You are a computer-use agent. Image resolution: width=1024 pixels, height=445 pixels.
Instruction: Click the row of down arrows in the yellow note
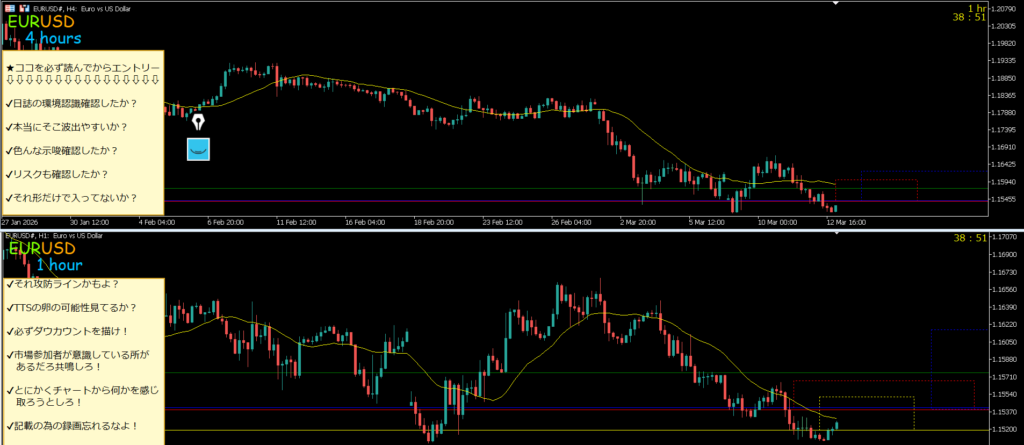[x=82, y=80]
